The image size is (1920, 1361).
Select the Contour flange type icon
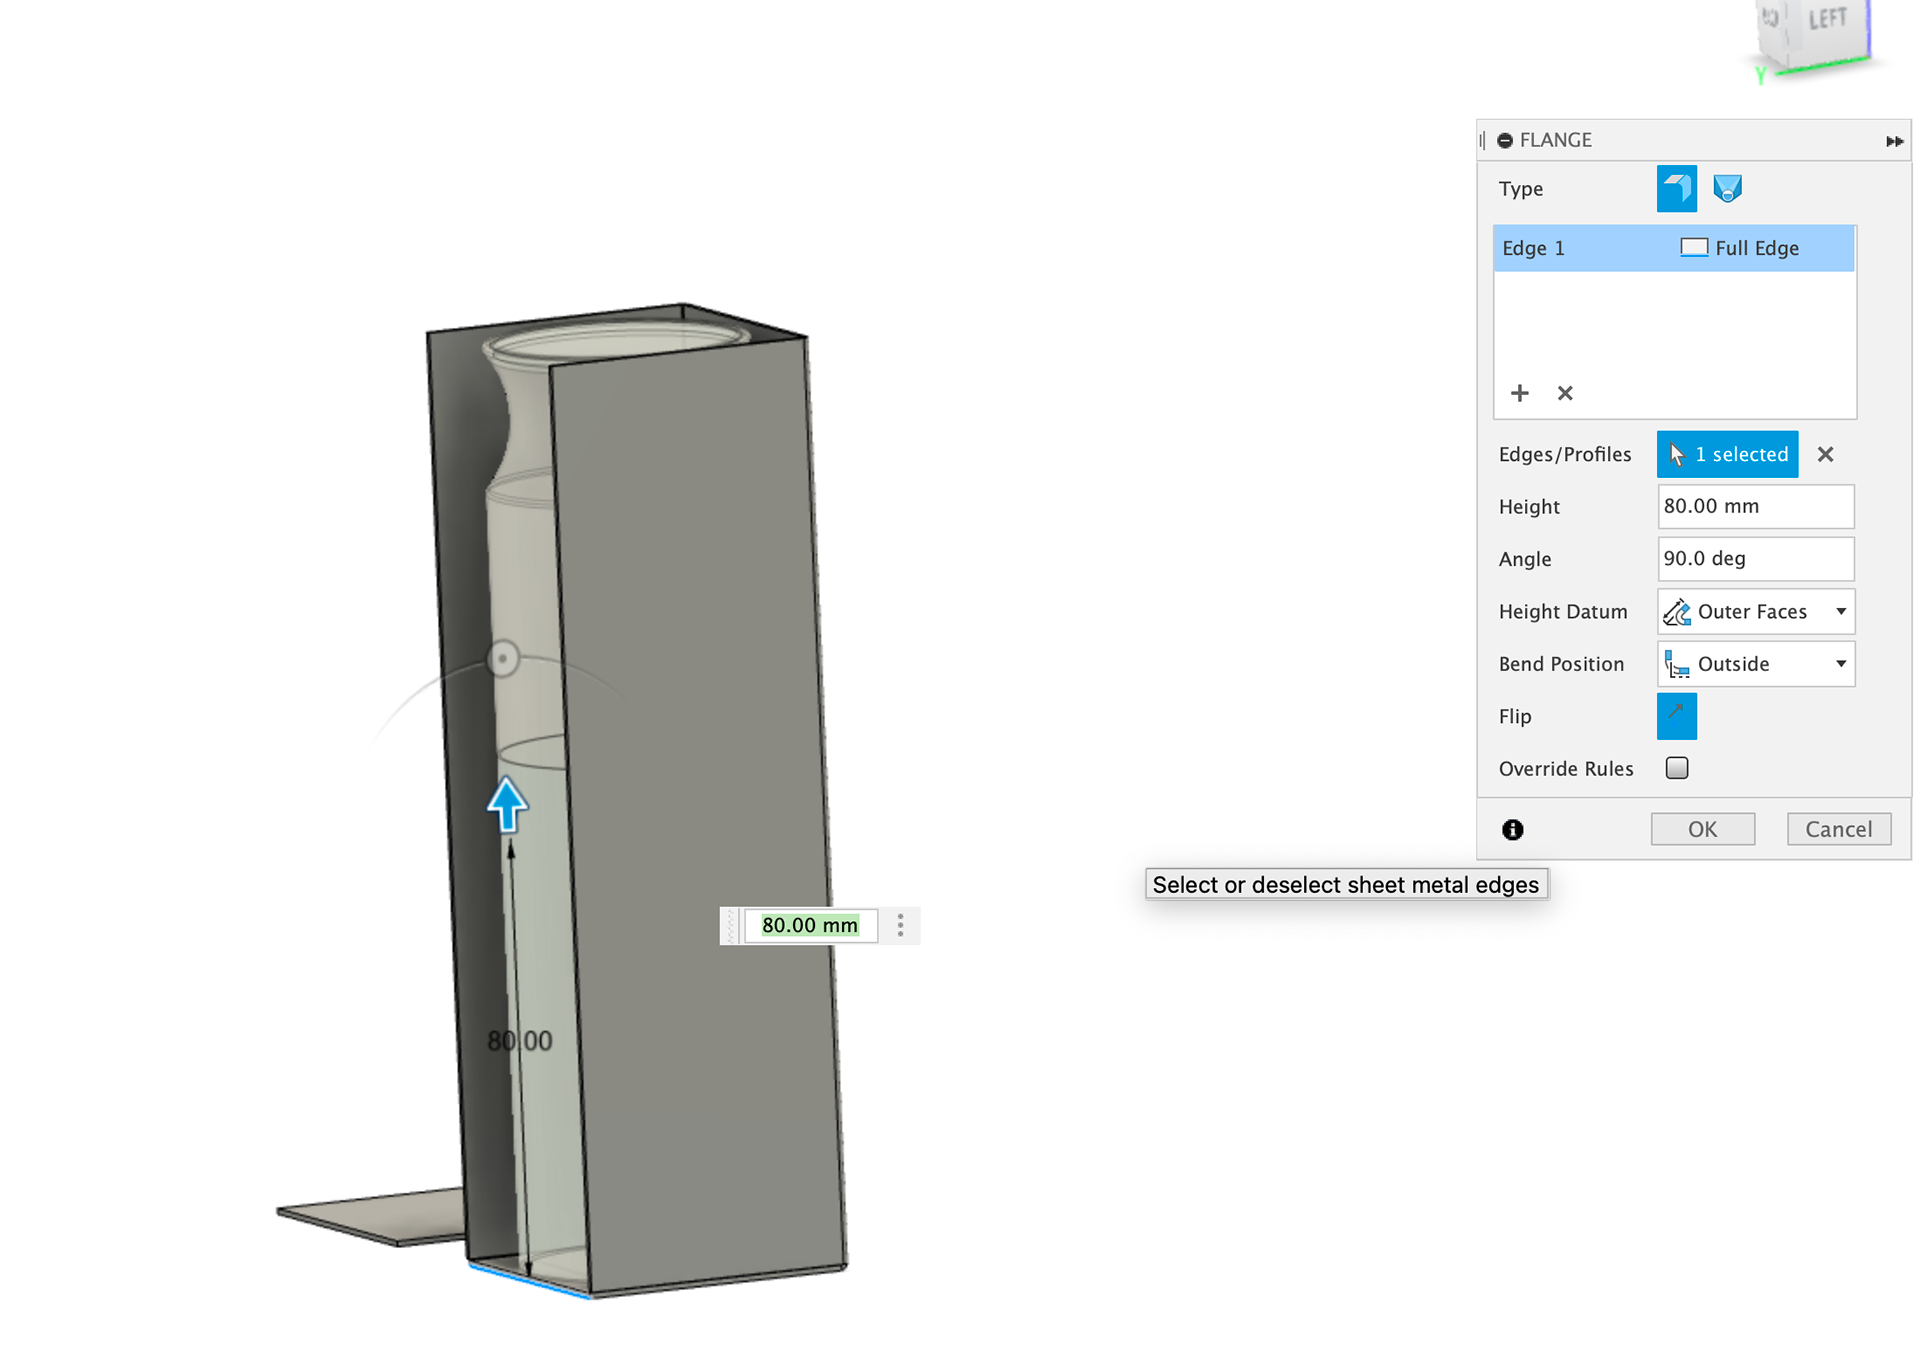pyautogui.click(x=1727, y=188)
